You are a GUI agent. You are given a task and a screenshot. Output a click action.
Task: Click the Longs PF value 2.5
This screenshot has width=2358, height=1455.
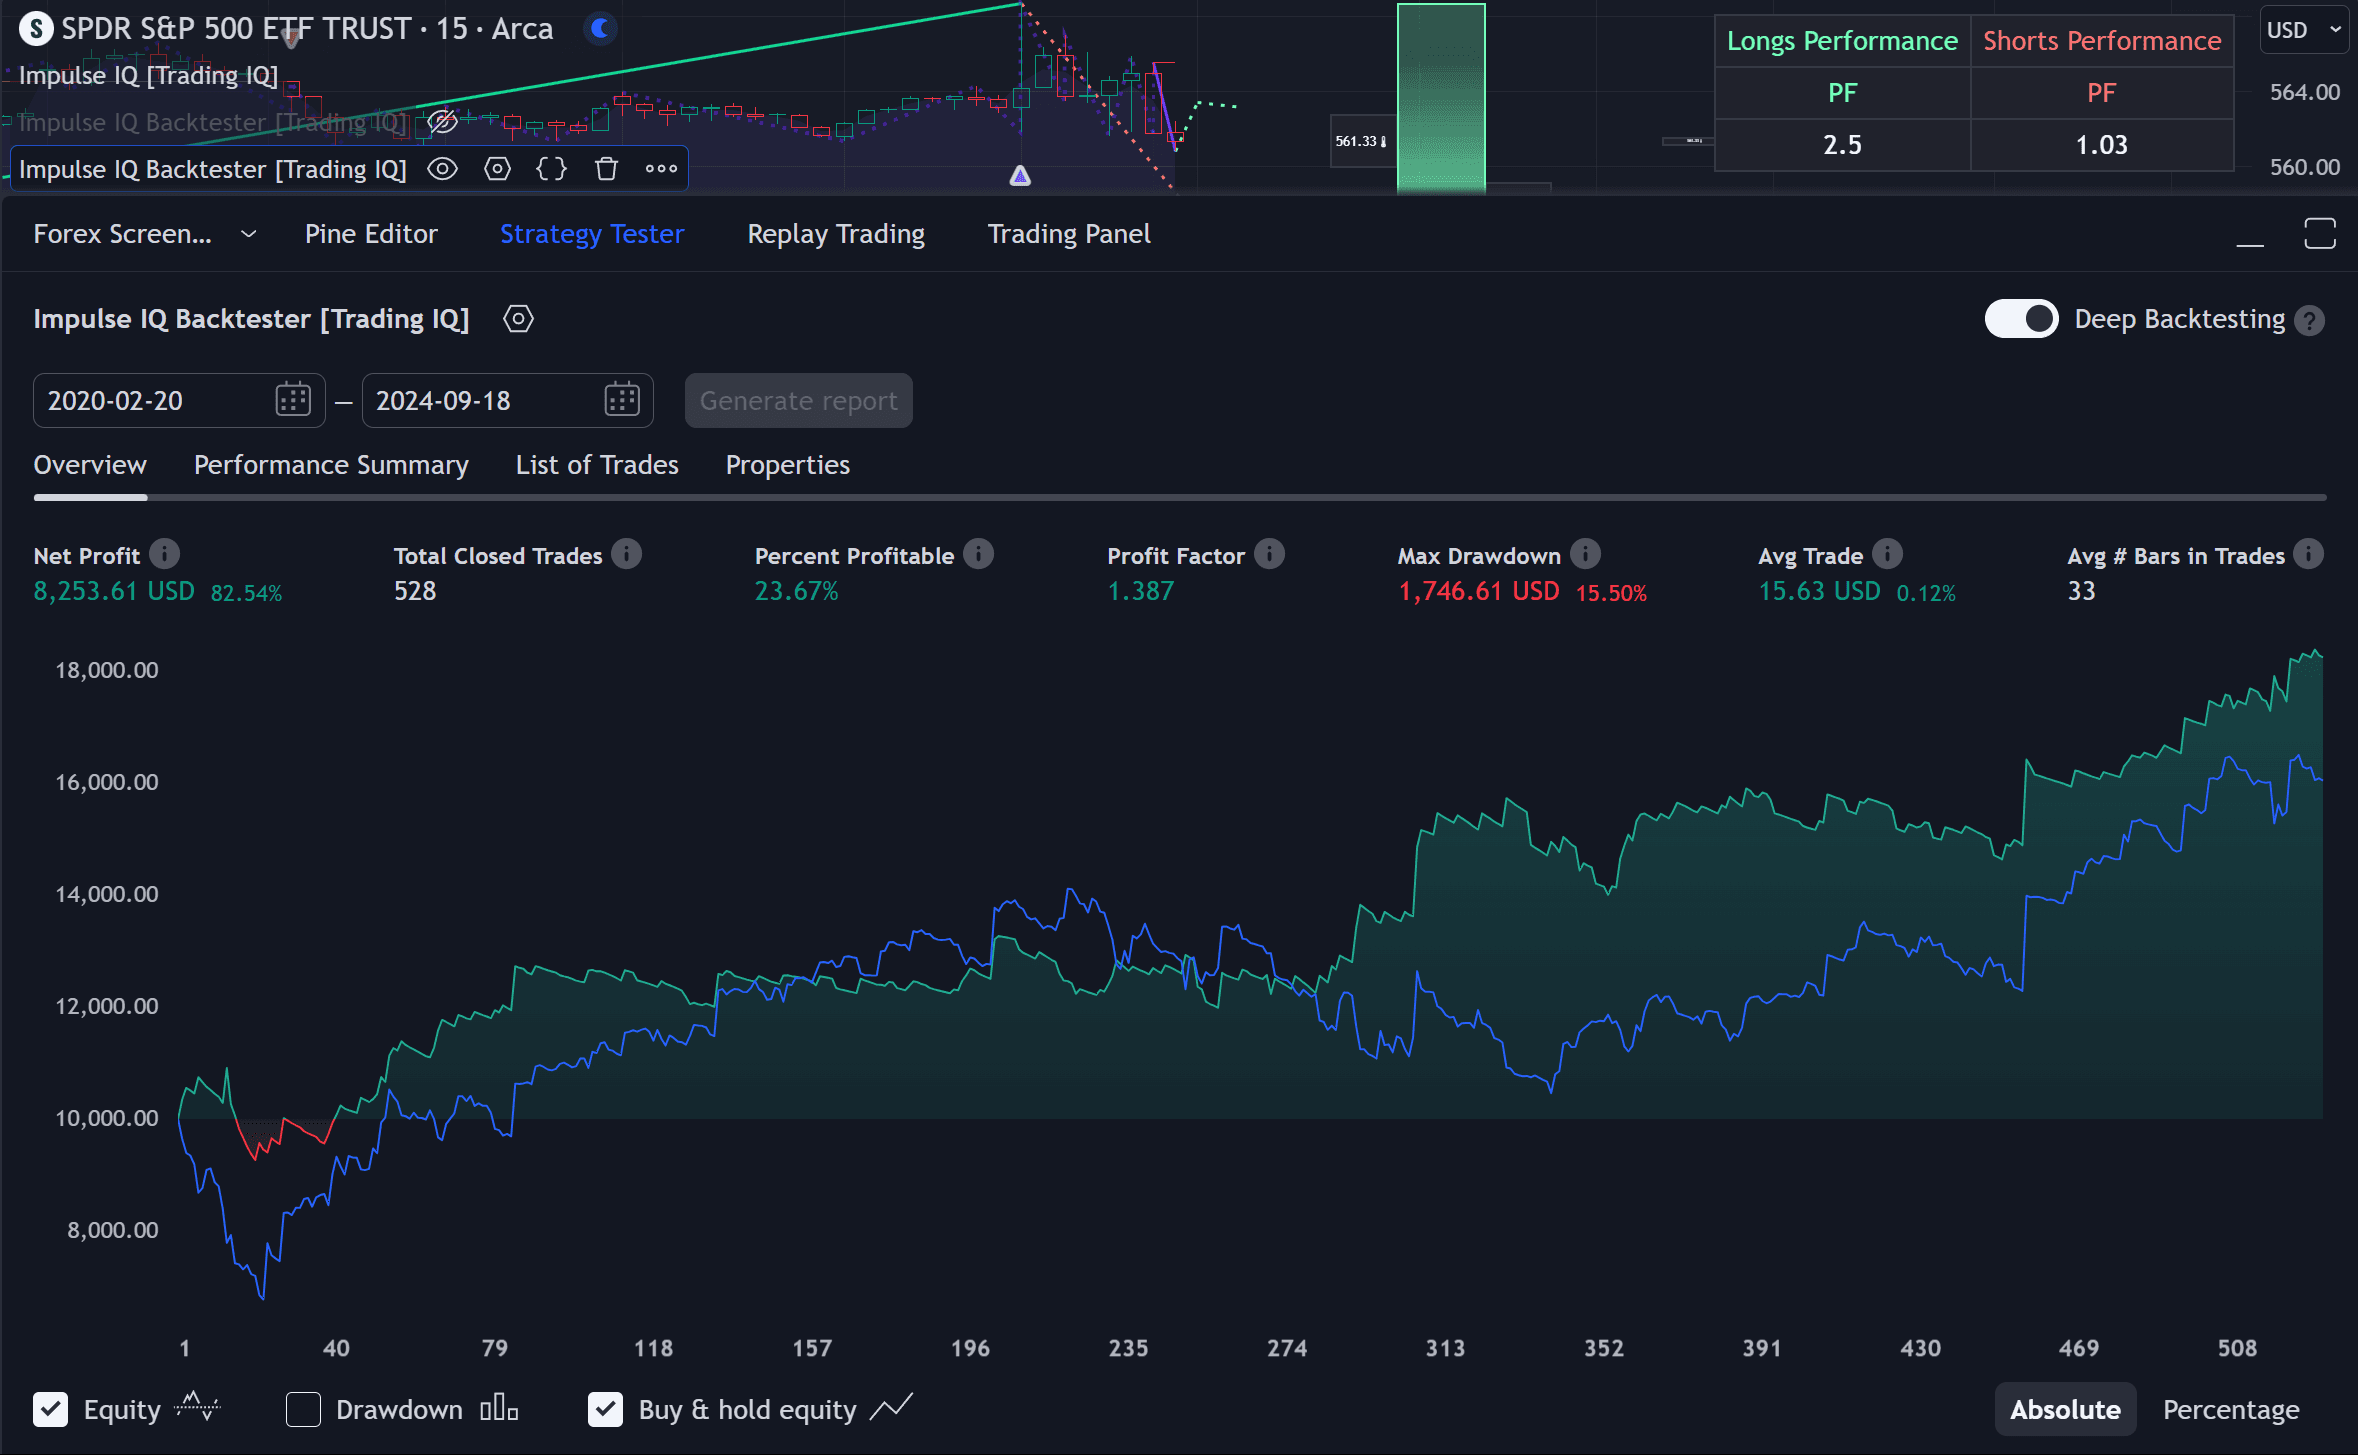pyautogui.click(x=1842, y=145)
